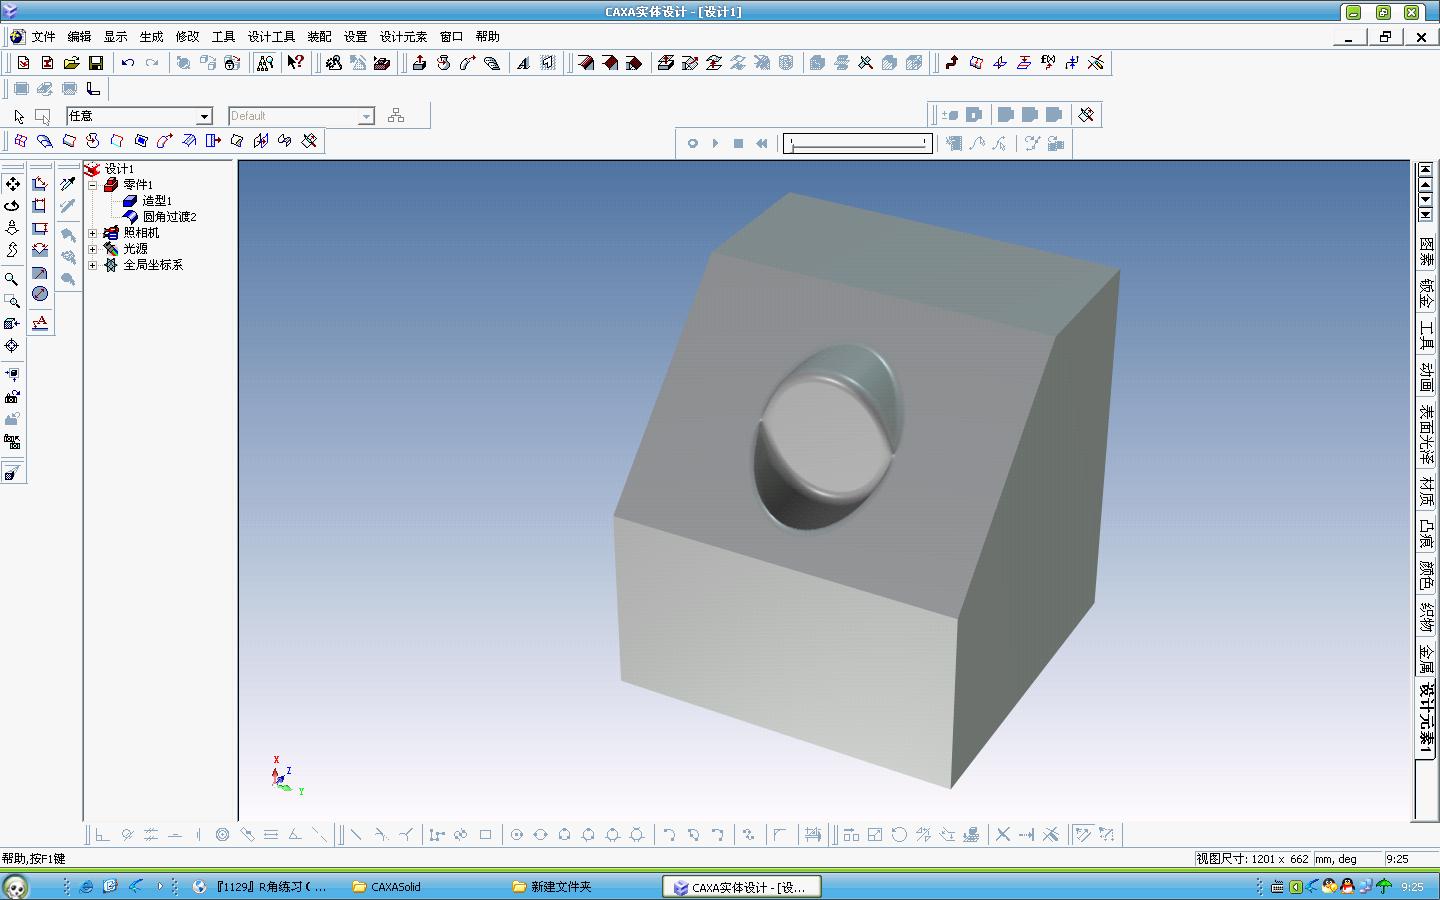This screenshot has height=900, width=1440.
Task: Switch to the 动画 catalog tab
Action: 1426,377
